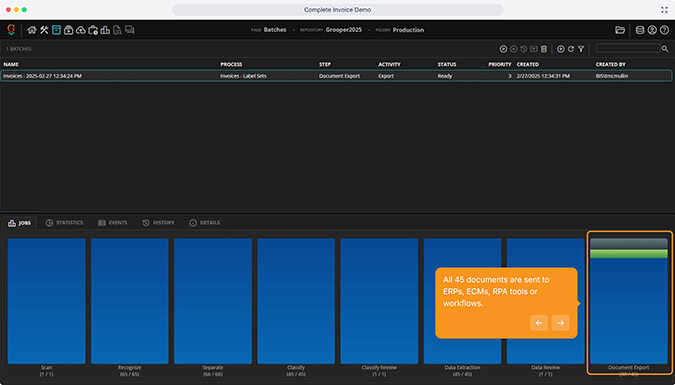Sort by the STATUS column header
675x385 pixels.
[x=447, y=64]
